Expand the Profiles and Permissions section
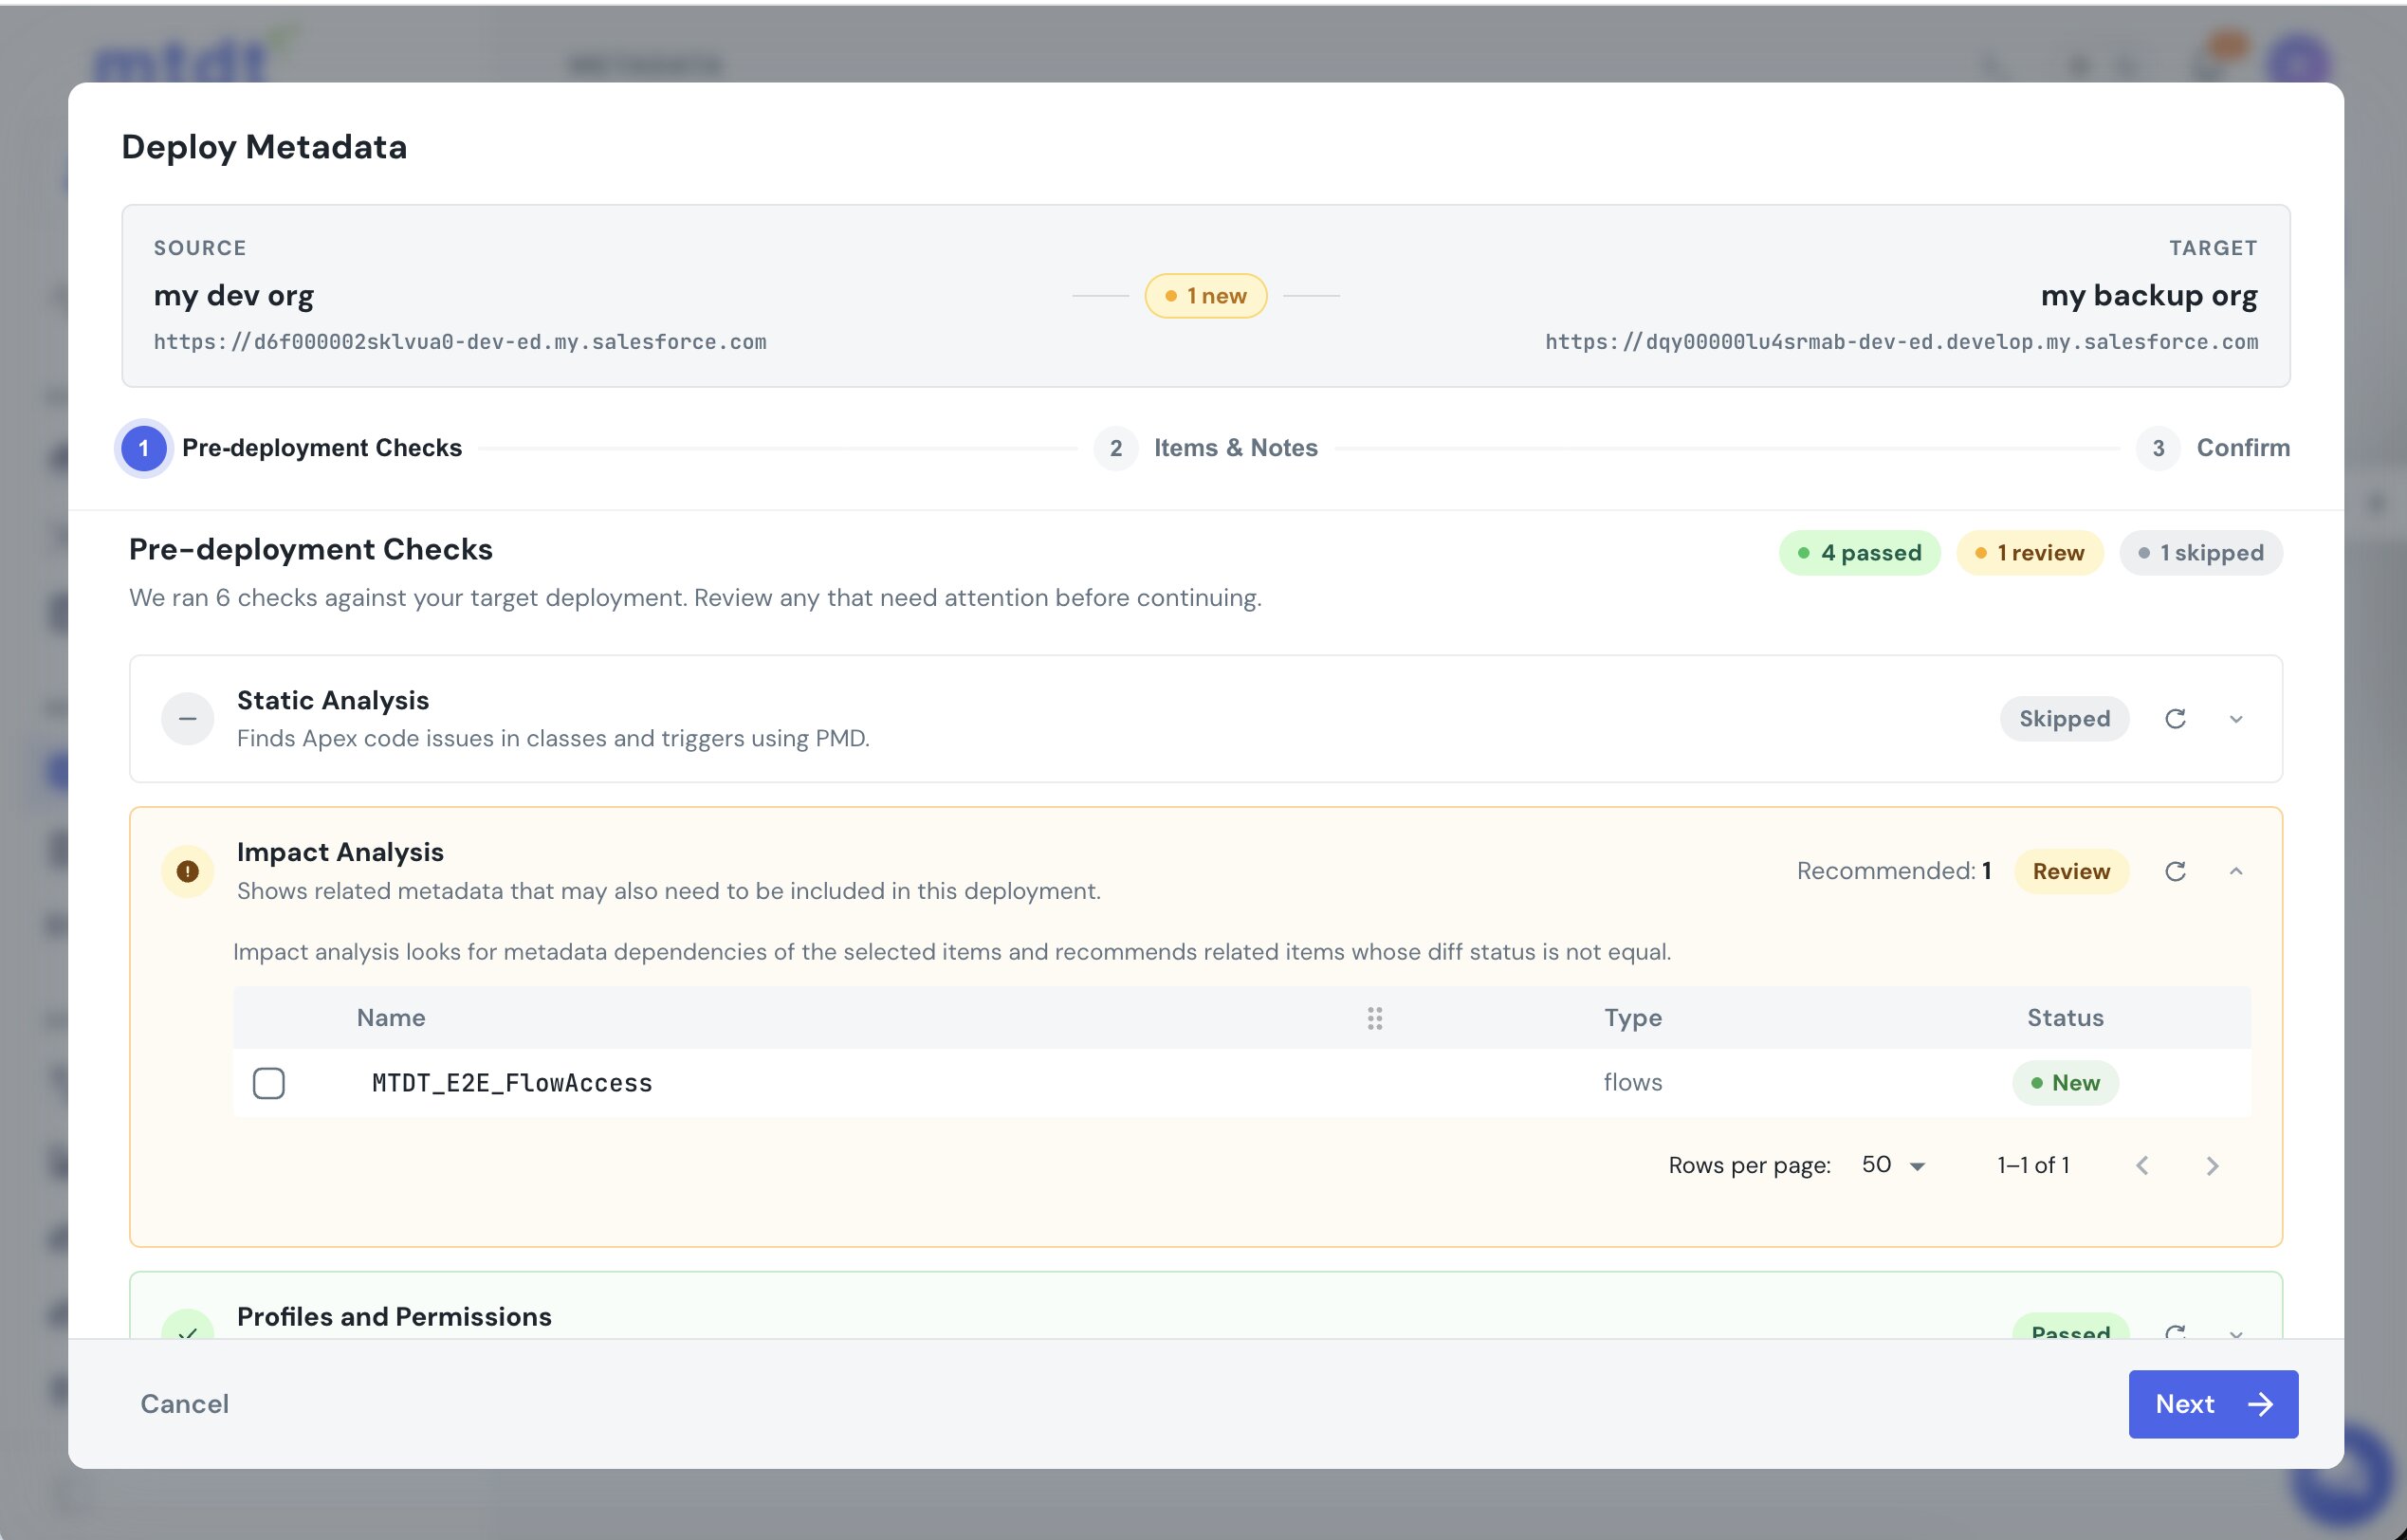 click(2236, 1332)
